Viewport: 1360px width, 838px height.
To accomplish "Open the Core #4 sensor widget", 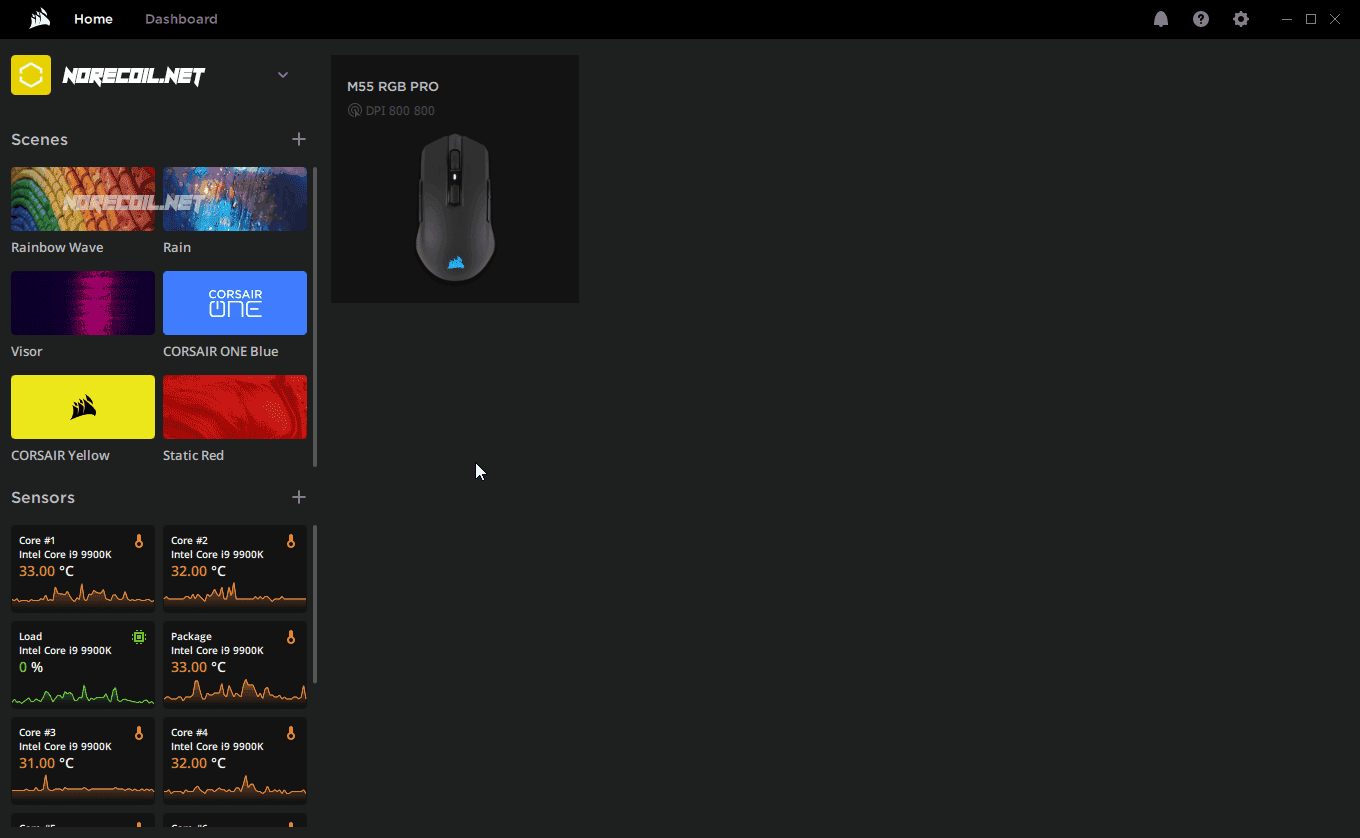I will pyautogui.click(x=235, y=760).
